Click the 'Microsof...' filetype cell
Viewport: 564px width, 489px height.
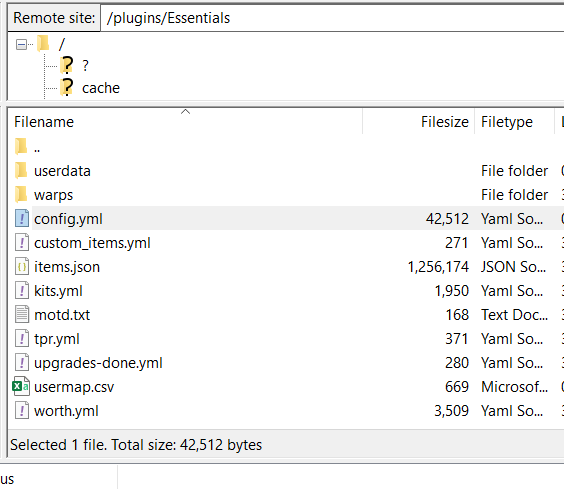tap(514, 387)
